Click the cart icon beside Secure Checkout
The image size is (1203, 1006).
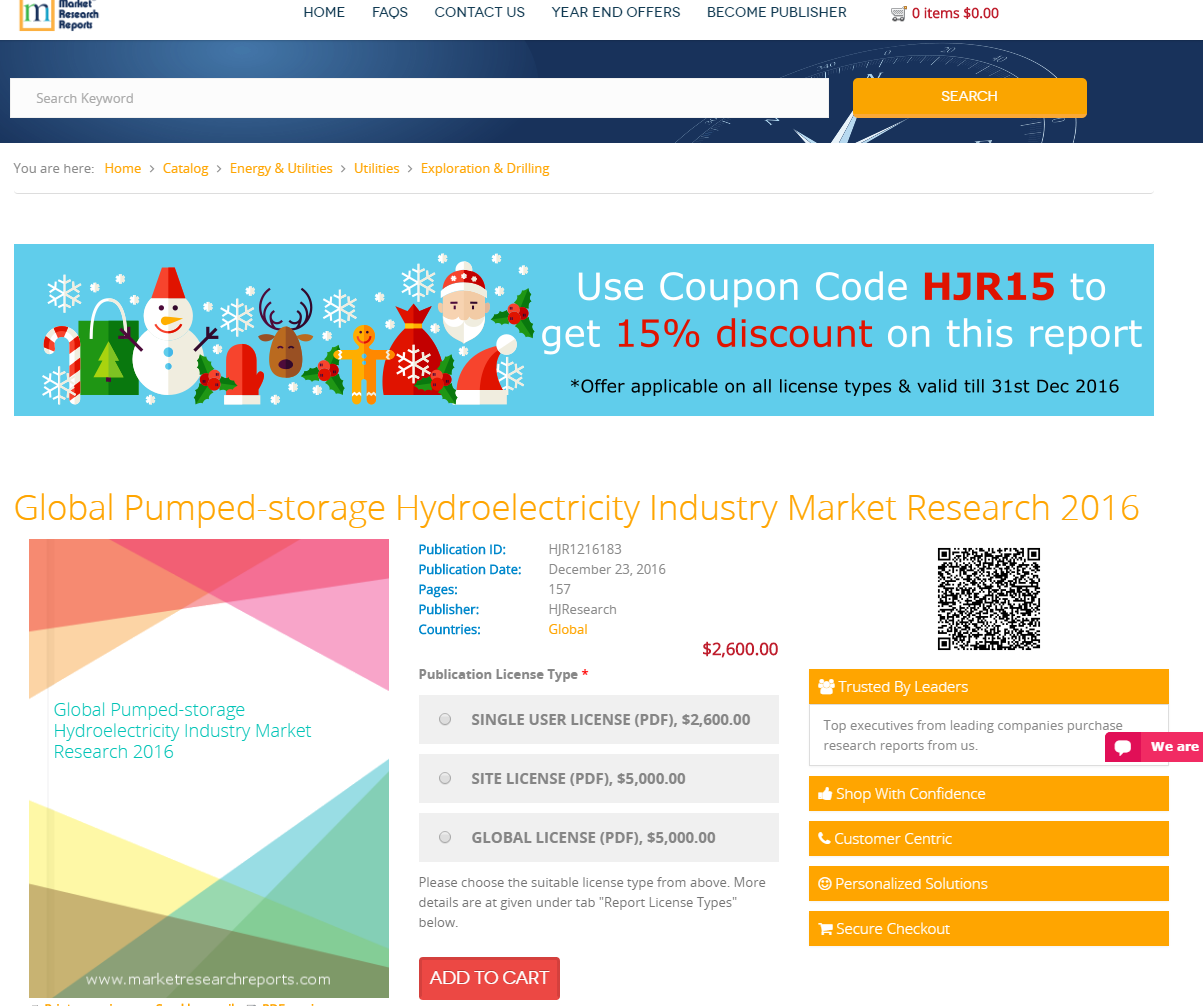(825, 929)
